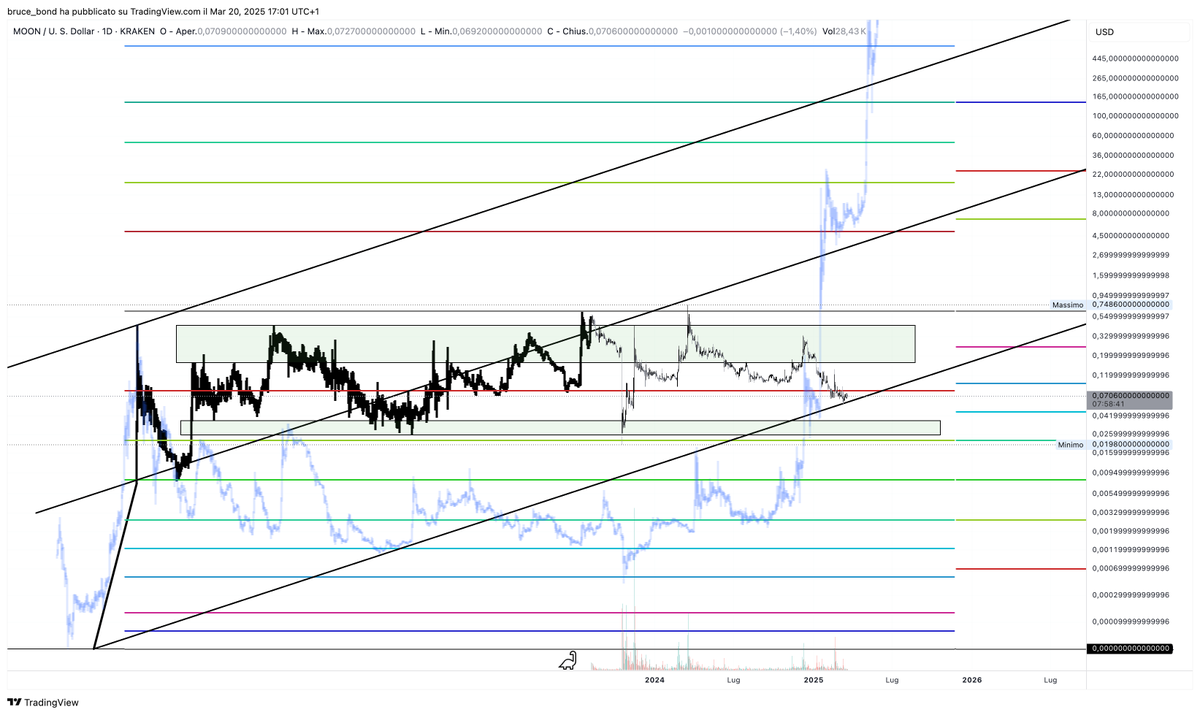
Task: Click the 8,00000000000000000 price axis label
Action: pos(1130,213)
